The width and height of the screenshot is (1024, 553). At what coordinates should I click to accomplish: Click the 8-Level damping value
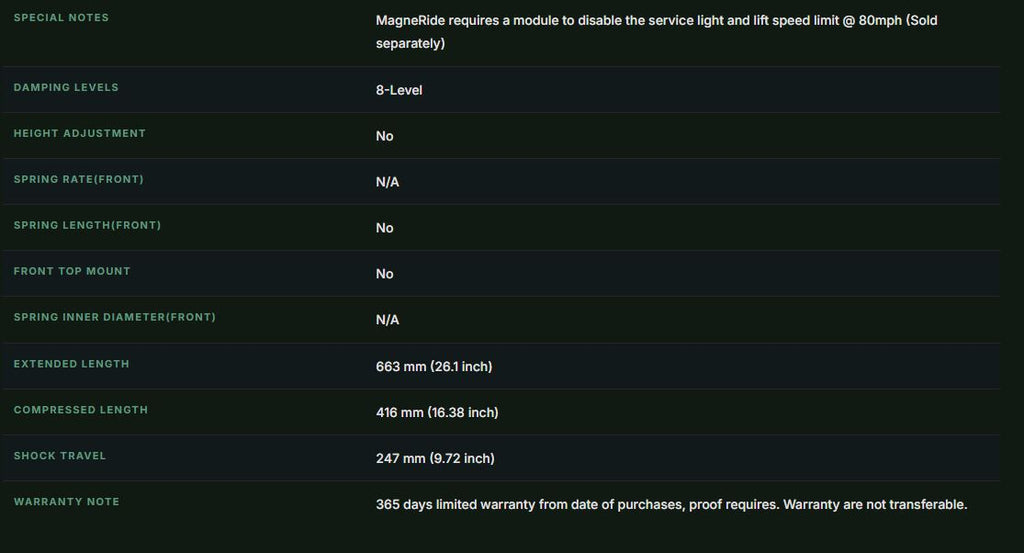point(399,90)
